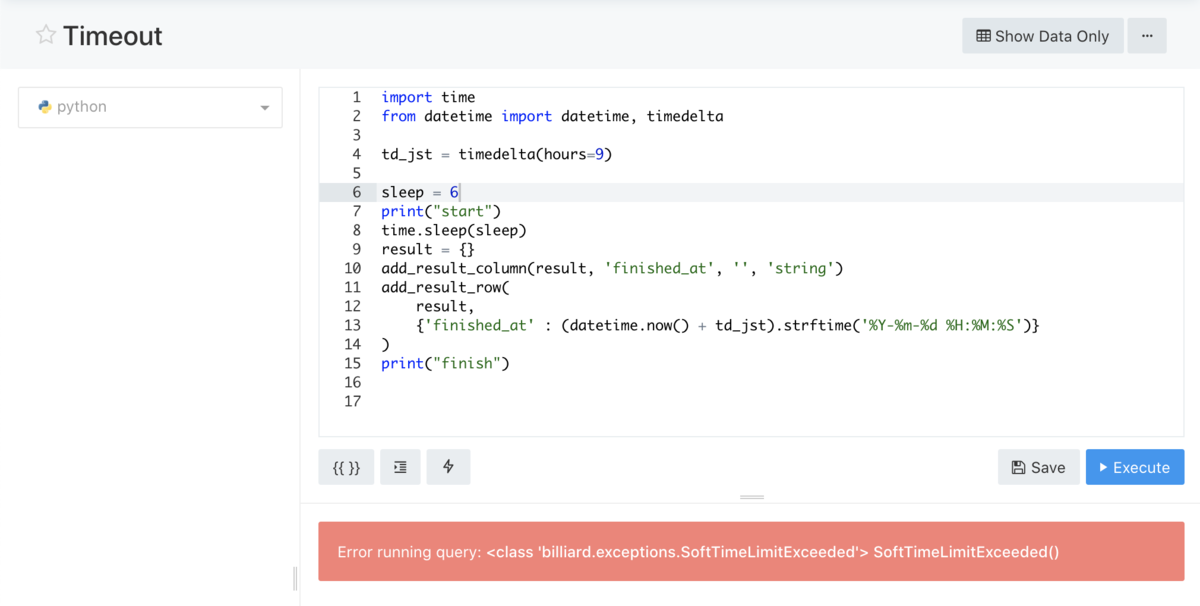Click line 14 closing parenthesis

(386, 344)
